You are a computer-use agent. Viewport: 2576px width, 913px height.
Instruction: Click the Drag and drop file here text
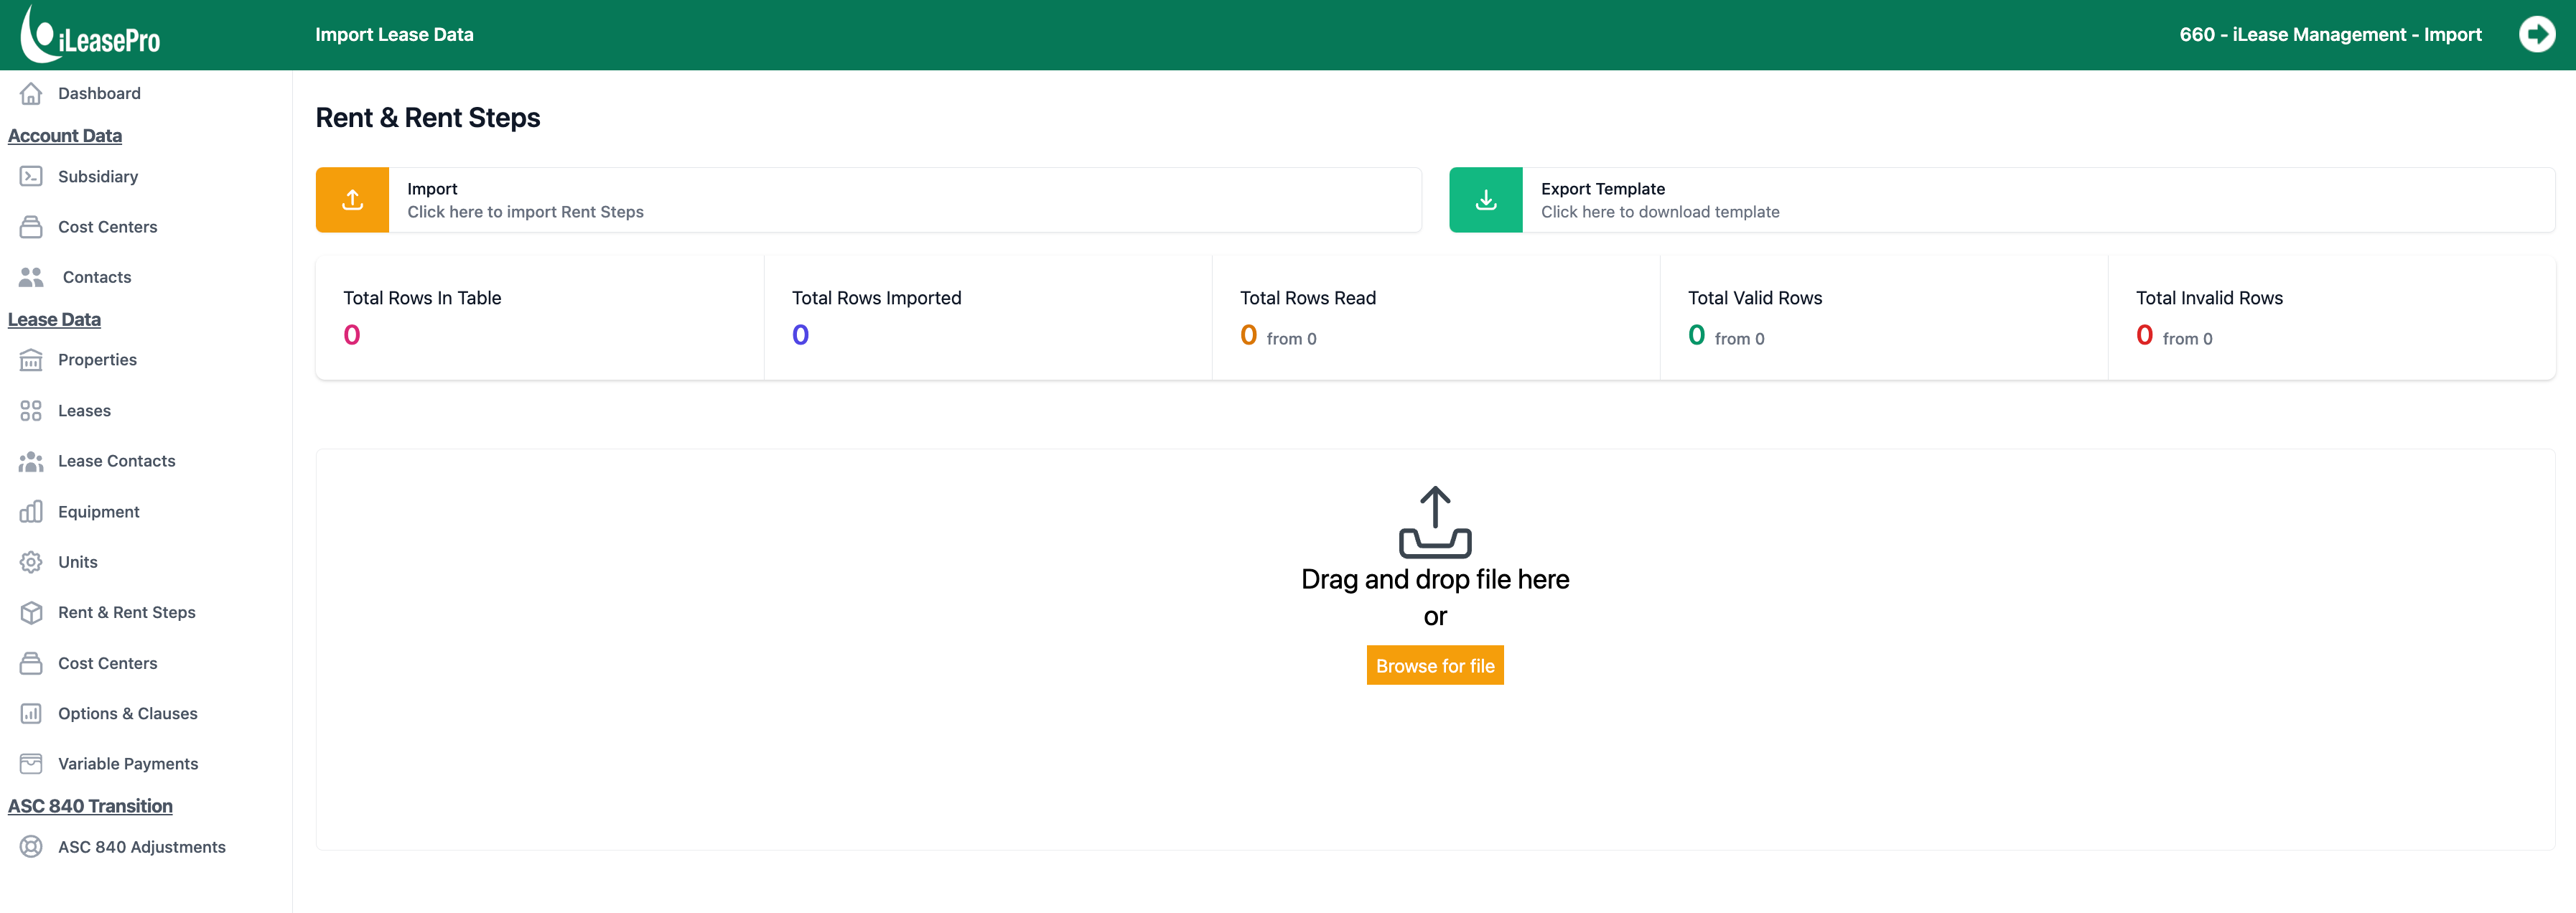tap(1435, 580)
